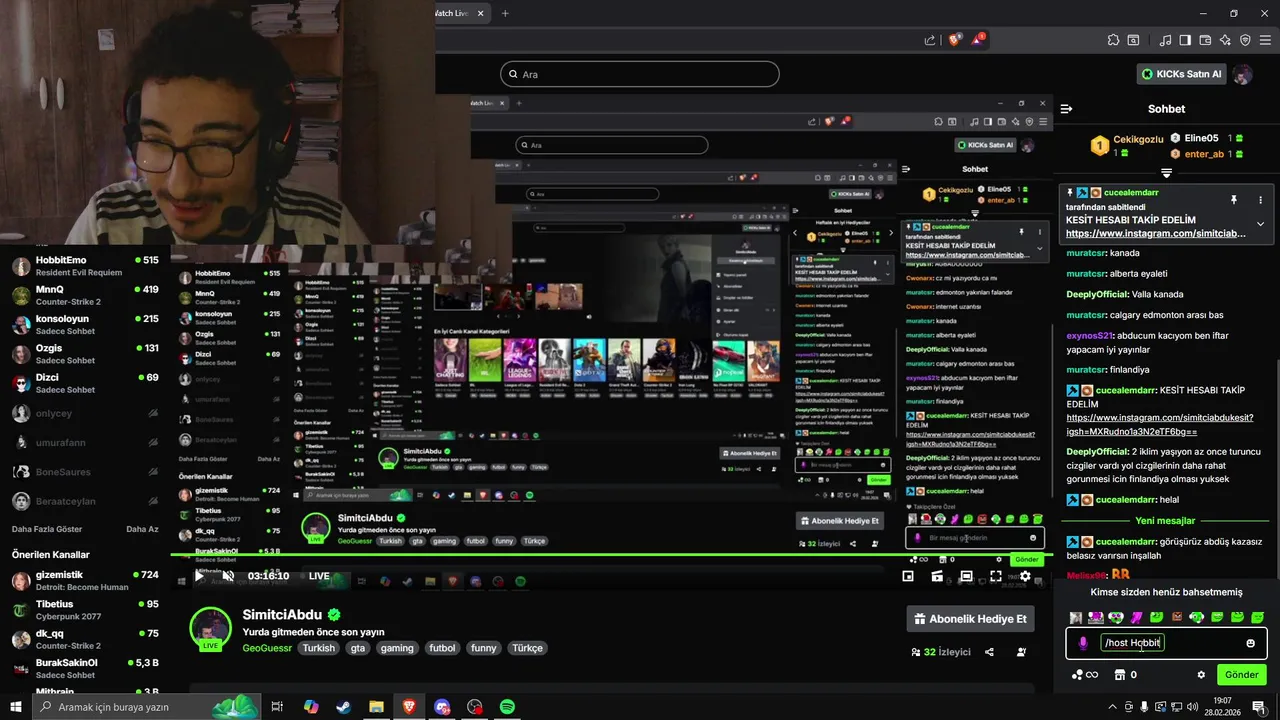Unpin the pinned chat message
The height and width of the screenshot is (720, 1280).
(1234, 200)
